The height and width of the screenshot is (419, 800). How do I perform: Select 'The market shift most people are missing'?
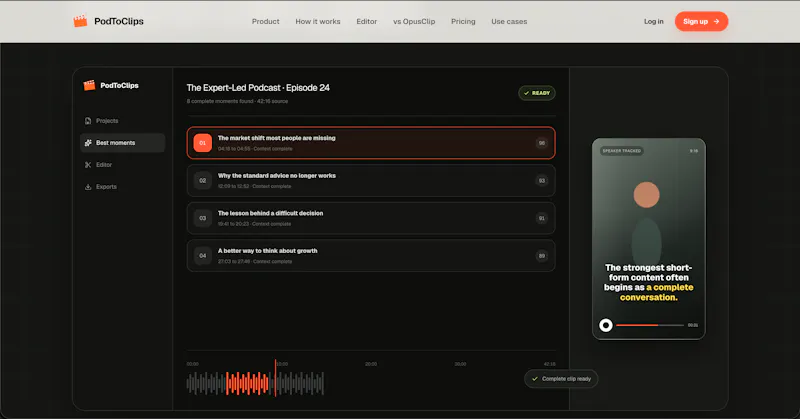point(277,138)
